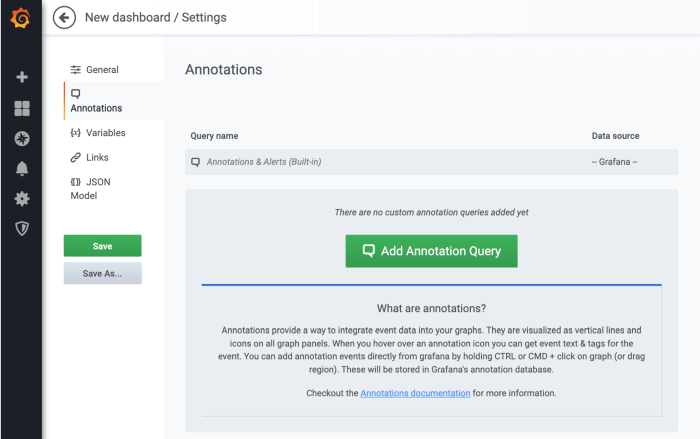Open the Explore compass icon
700x439 pixels.
coord(21,138)
